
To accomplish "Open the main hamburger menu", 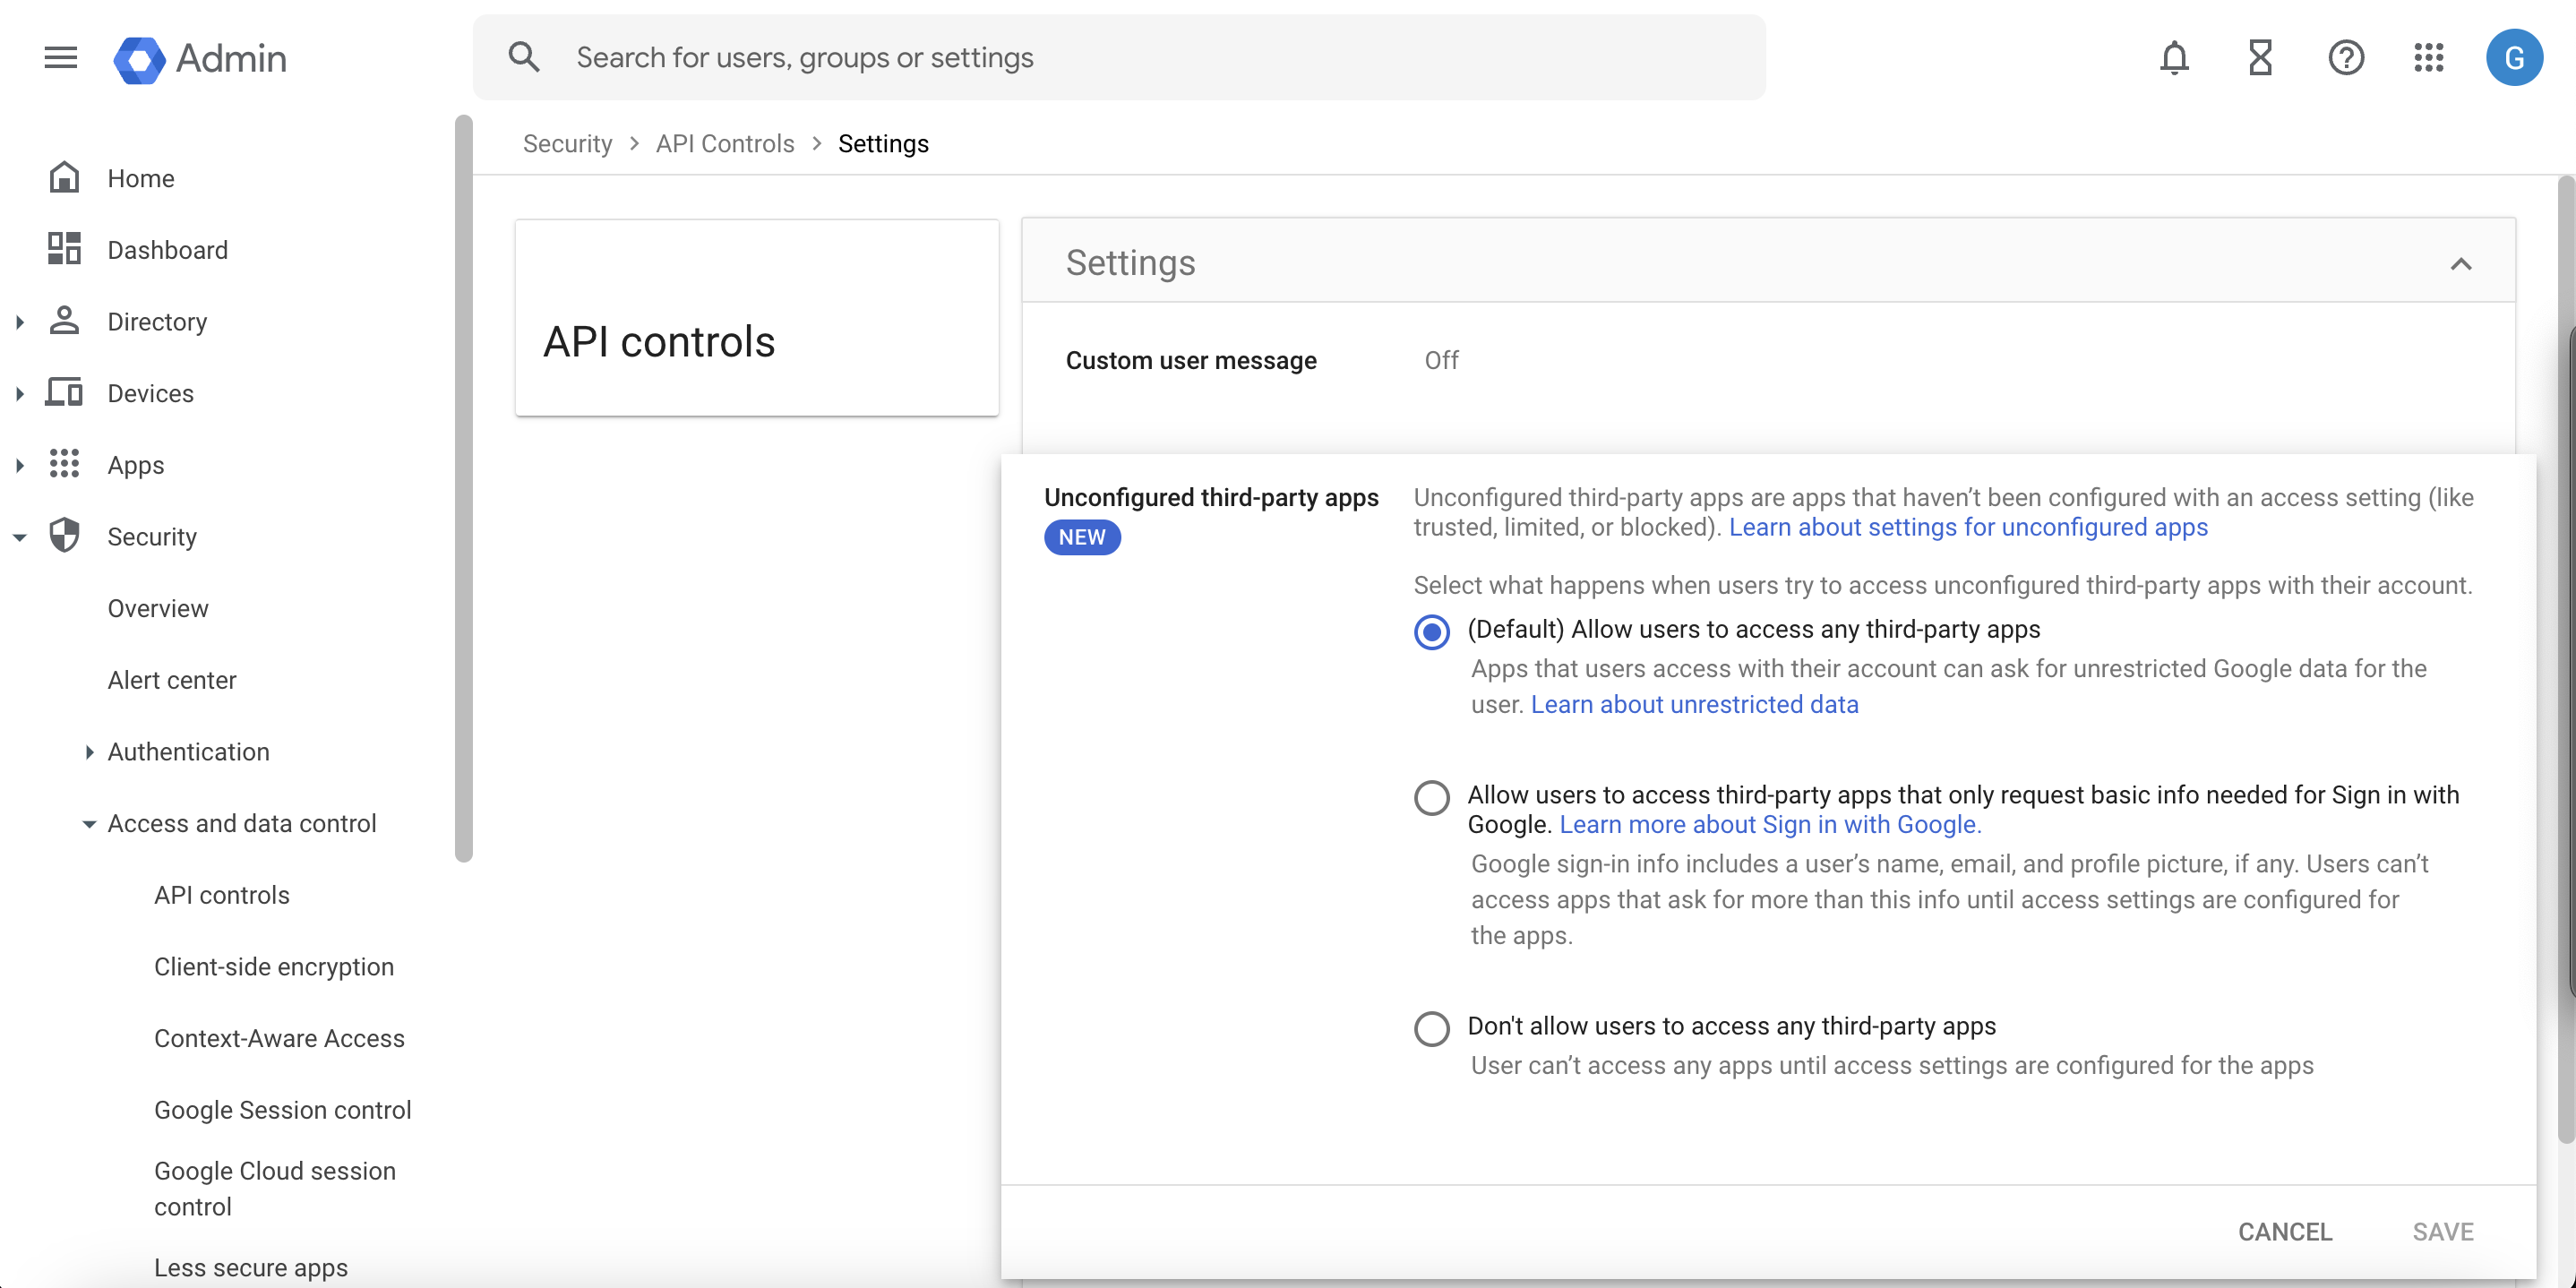I will point(61,58).
